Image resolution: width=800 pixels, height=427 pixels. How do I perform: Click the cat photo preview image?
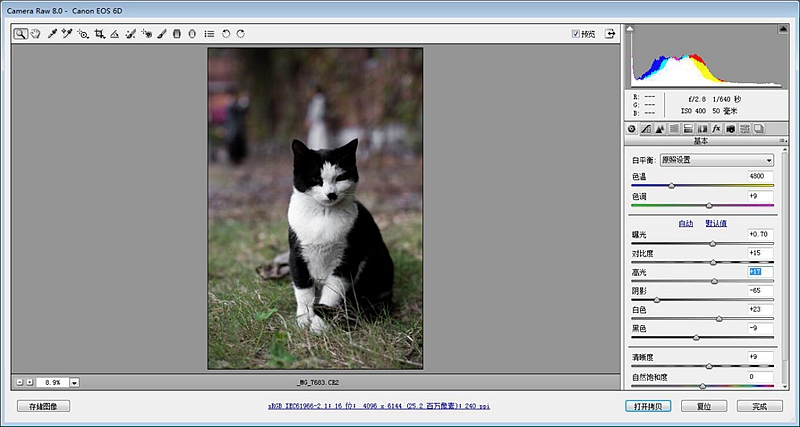tap(315, 208)
